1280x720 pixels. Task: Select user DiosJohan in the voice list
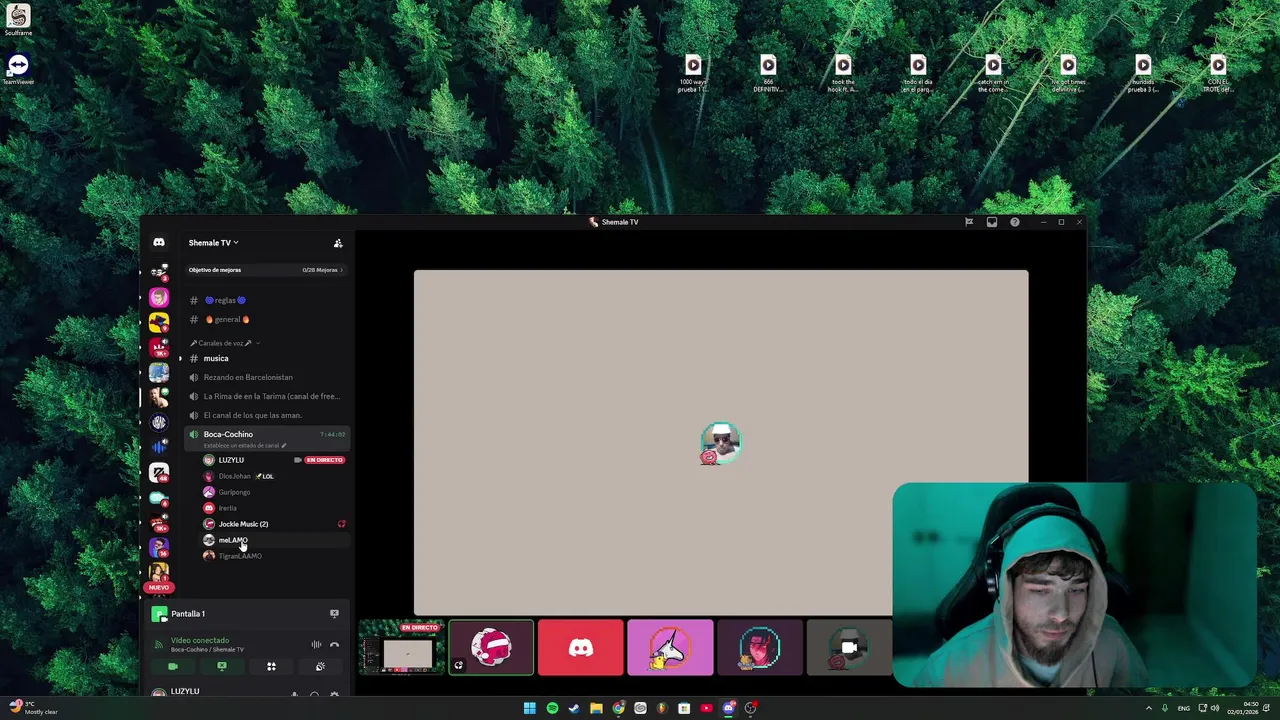(234, 476)
